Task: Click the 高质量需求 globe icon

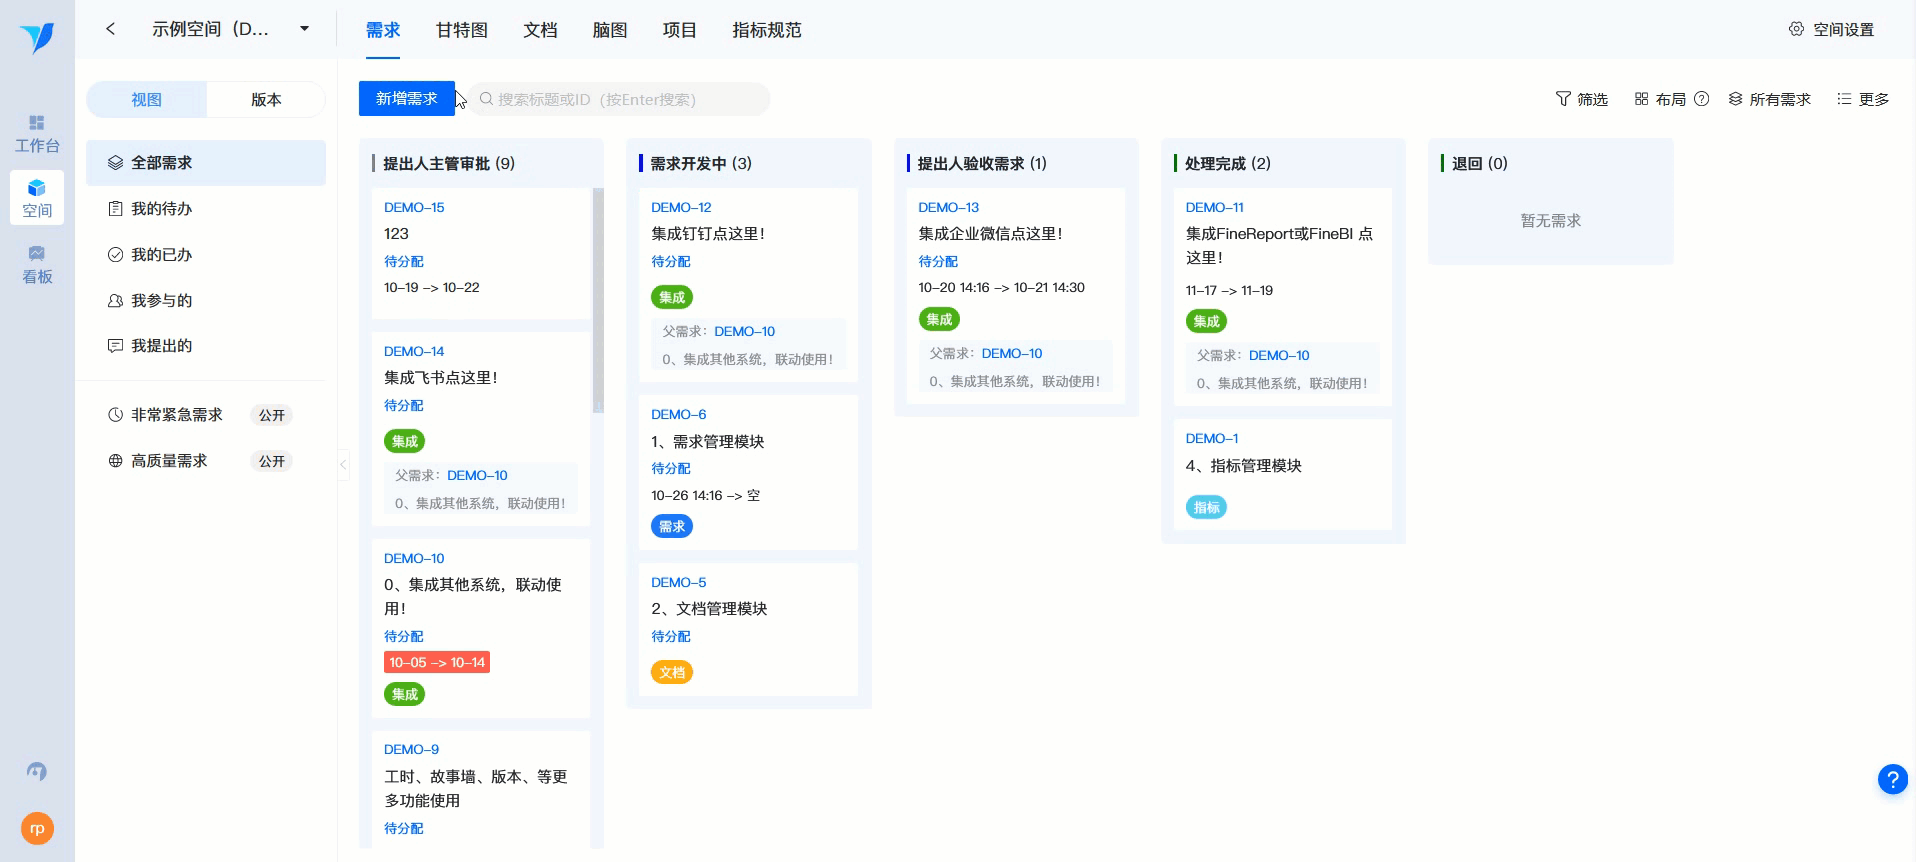Action: click(x=115, y=461)
